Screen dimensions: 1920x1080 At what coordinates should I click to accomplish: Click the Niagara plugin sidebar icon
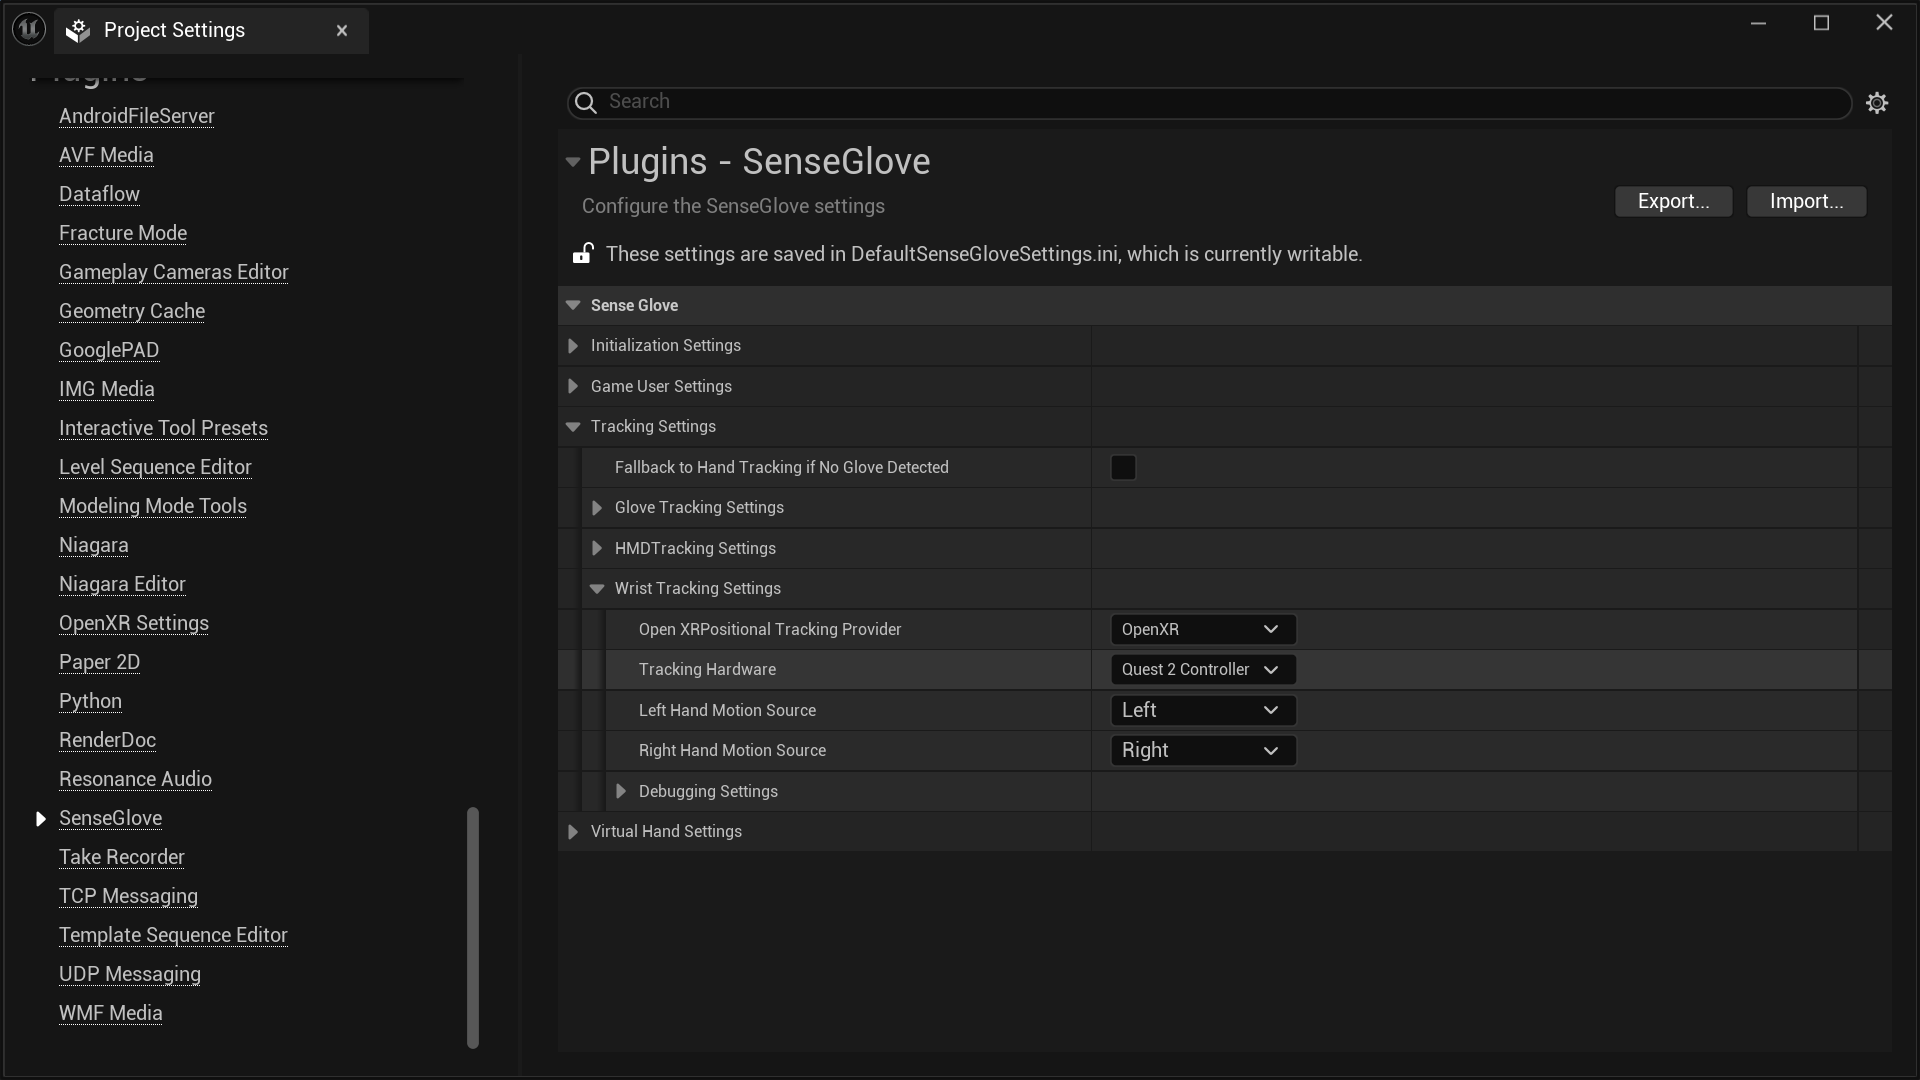(x=94, y=545)
